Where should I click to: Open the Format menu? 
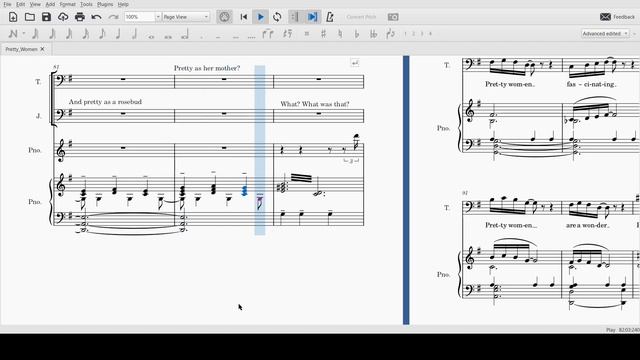pos(67,4)
